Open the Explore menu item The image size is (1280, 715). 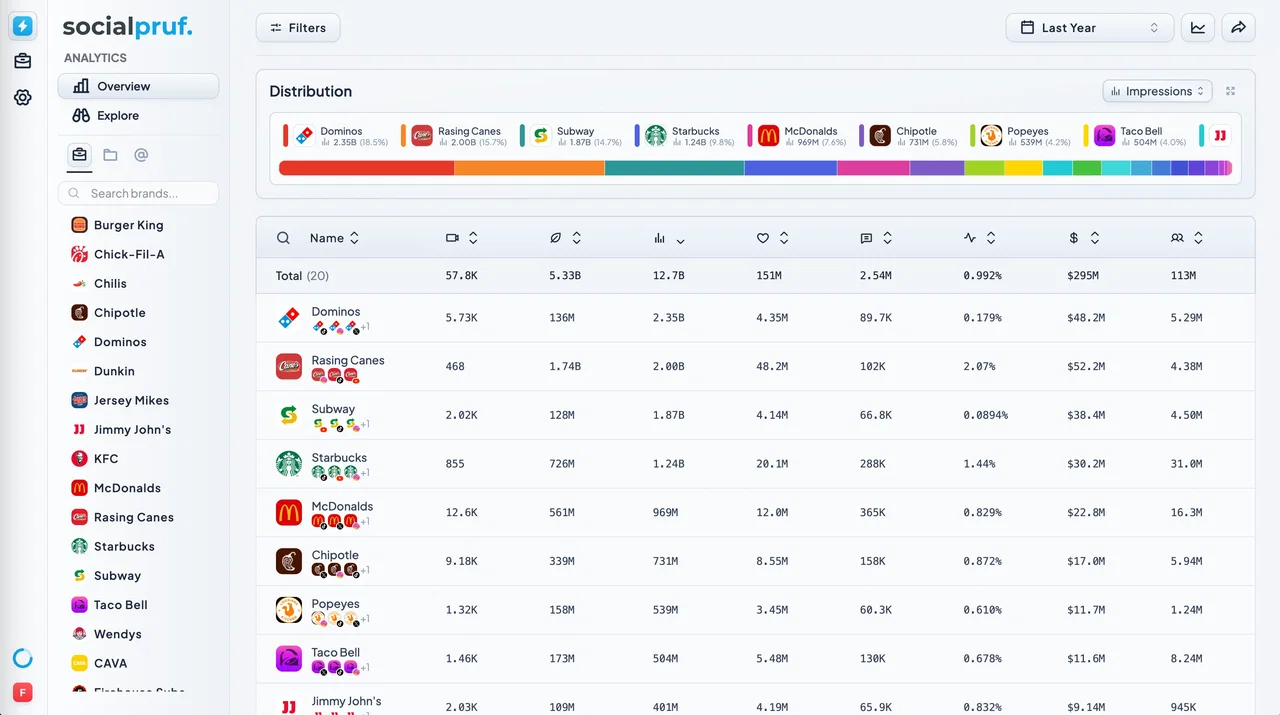[138, 116]
